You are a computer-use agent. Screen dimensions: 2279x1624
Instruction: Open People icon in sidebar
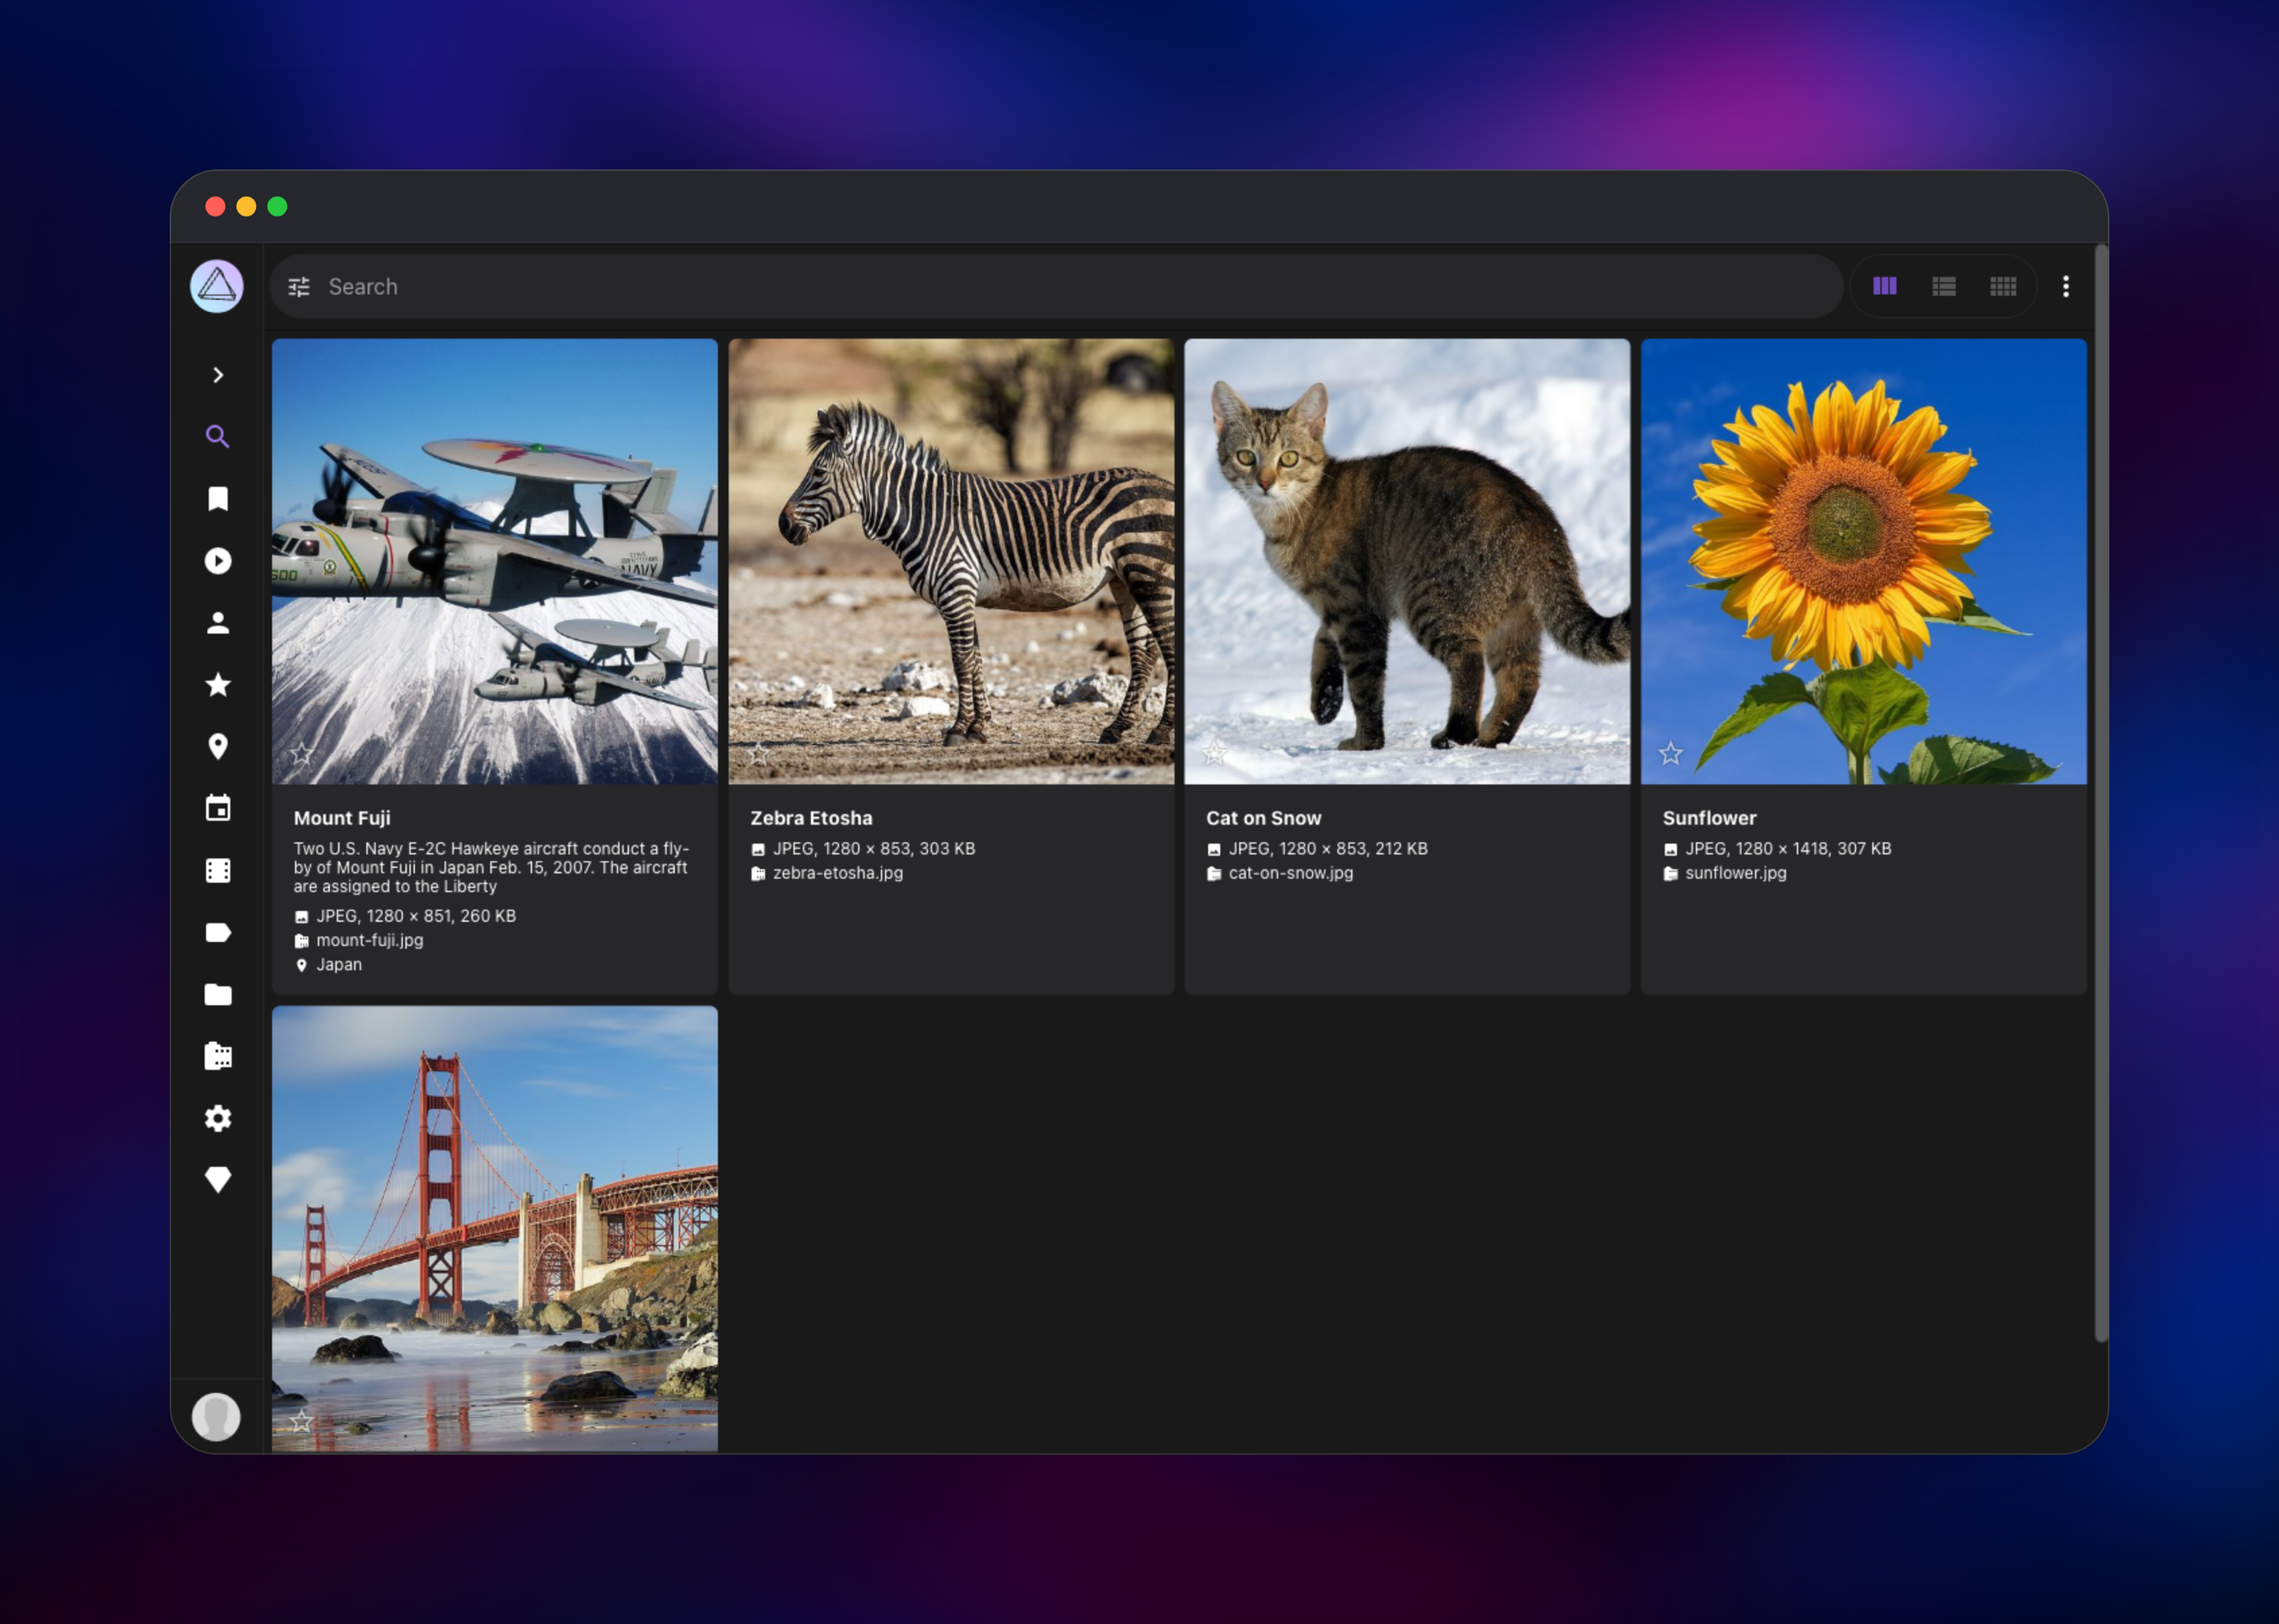click(x=218, y=623)
